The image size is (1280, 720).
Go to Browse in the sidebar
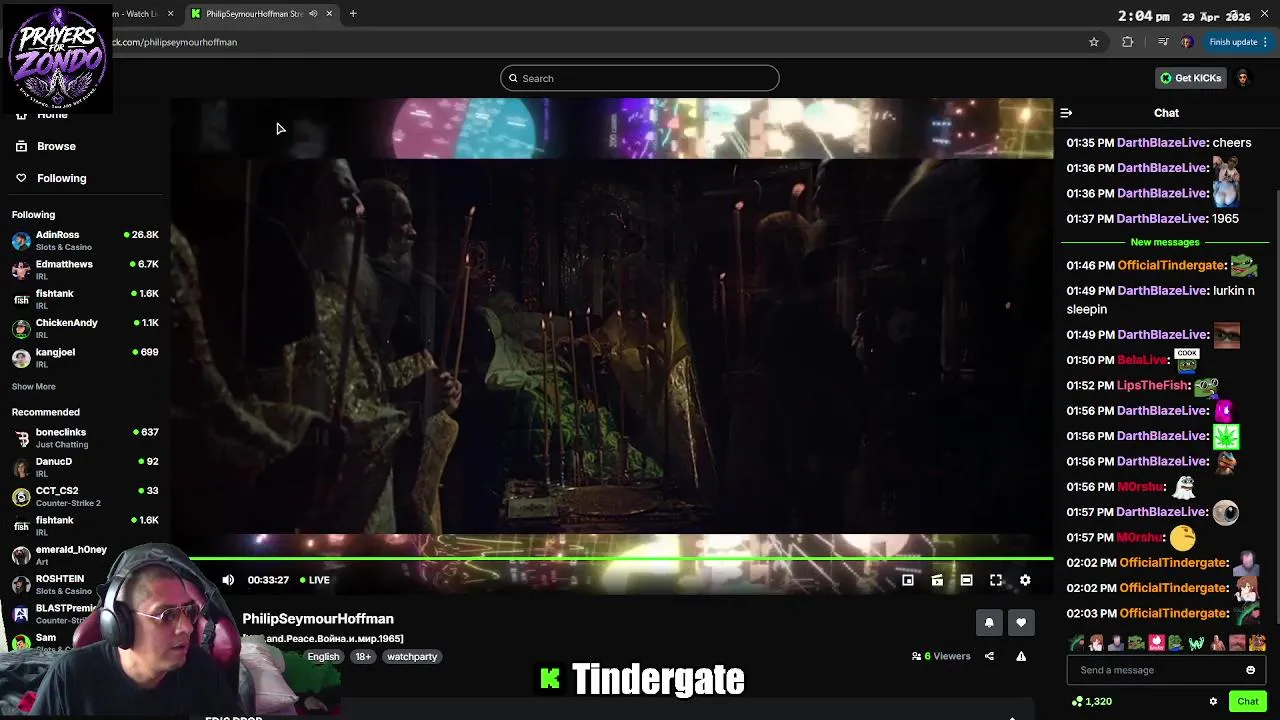[56, 146]
